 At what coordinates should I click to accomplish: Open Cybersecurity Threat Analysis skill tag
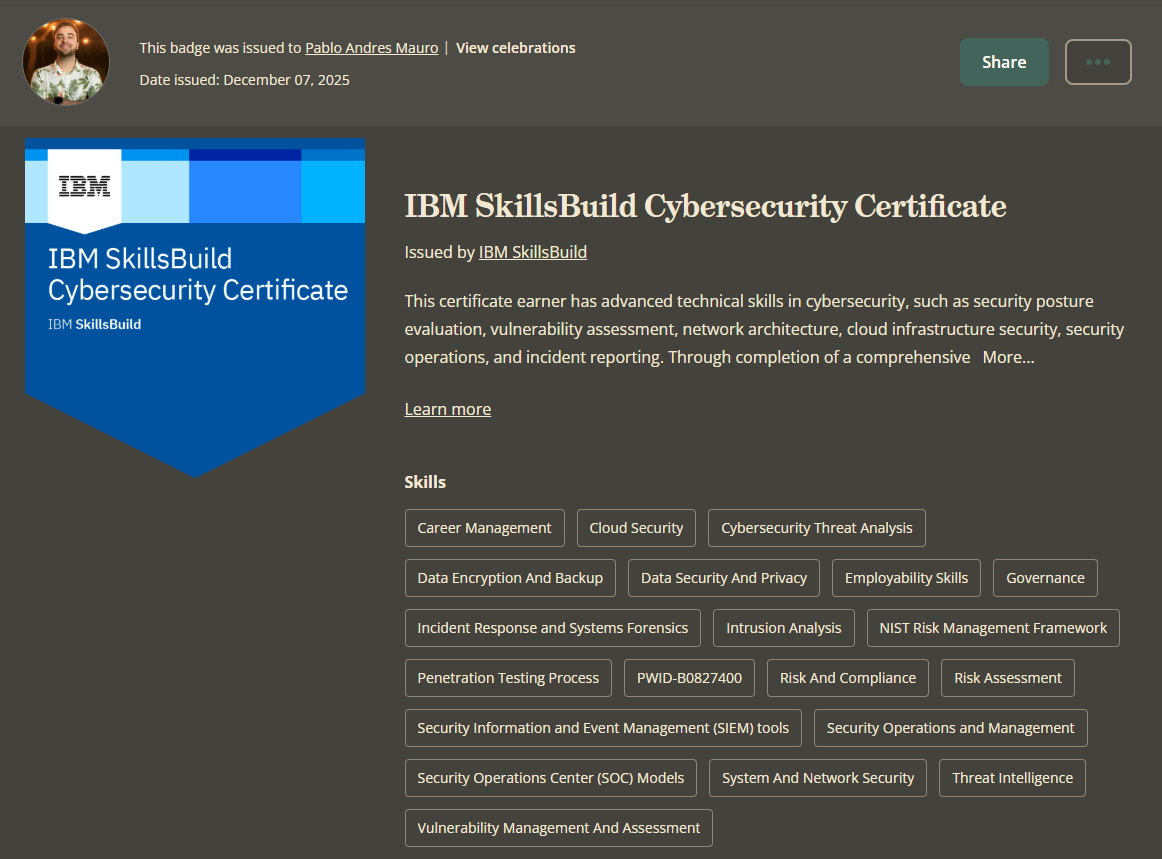pos(817,528)
